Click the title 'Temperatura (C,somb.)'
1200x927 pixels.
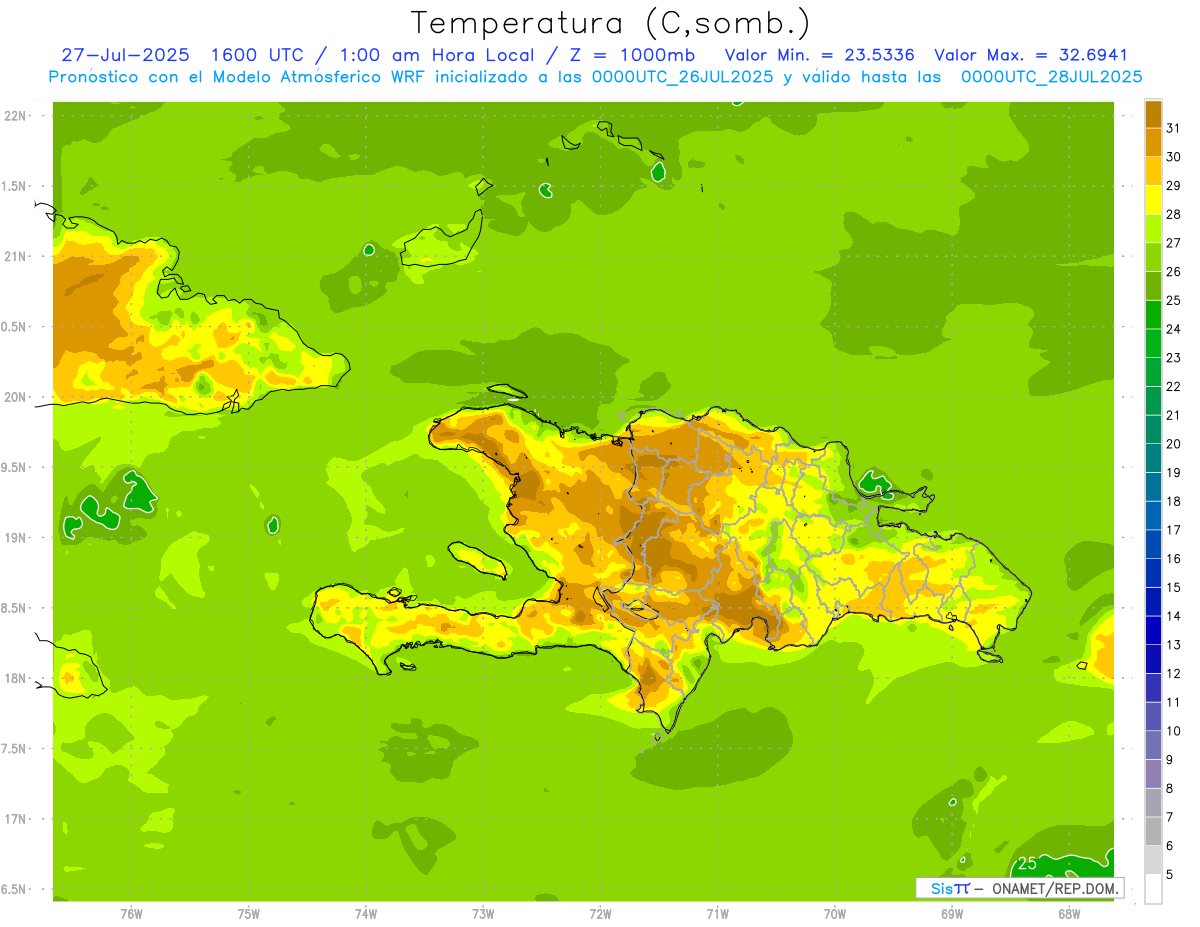611,23
